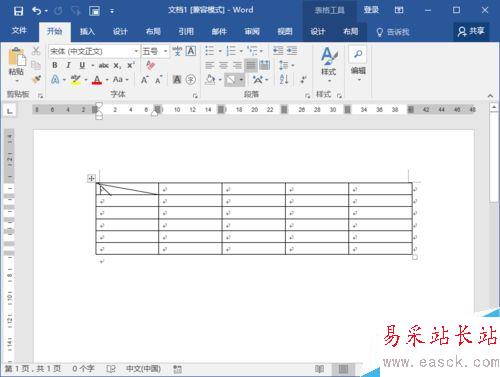The height and width of the screenshot is (377, 500).
Task: Expand the bullet list dropdown arrow
Action: (220, 51)
